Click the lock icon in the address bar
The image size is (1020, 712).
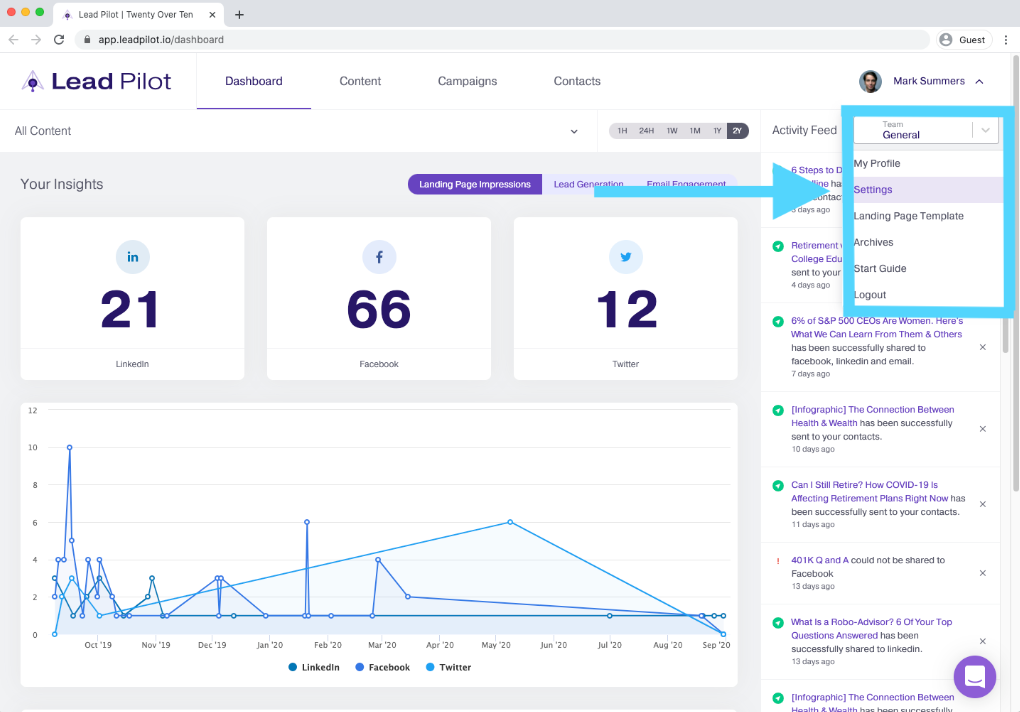coord(87,40)
